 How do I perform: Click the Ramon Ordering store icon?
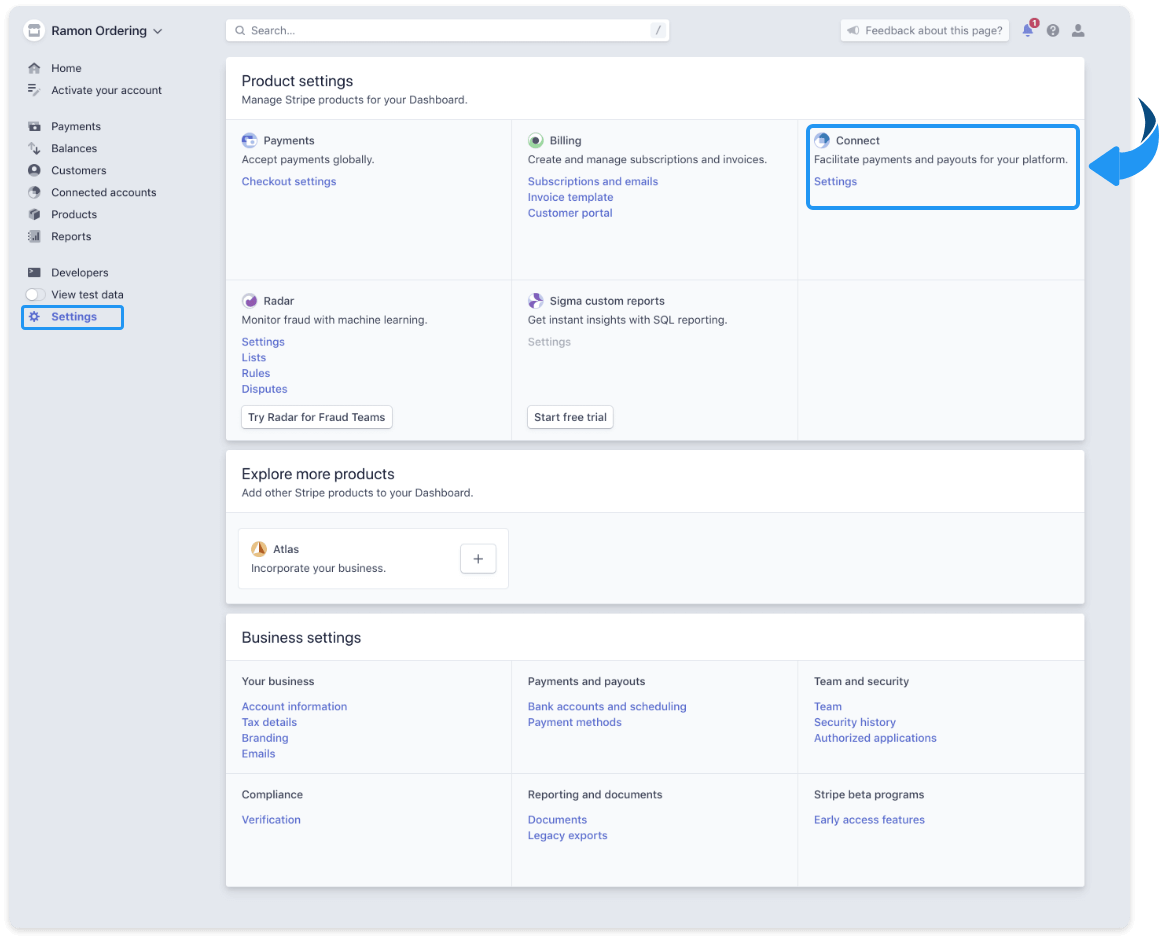pos(34,30)
